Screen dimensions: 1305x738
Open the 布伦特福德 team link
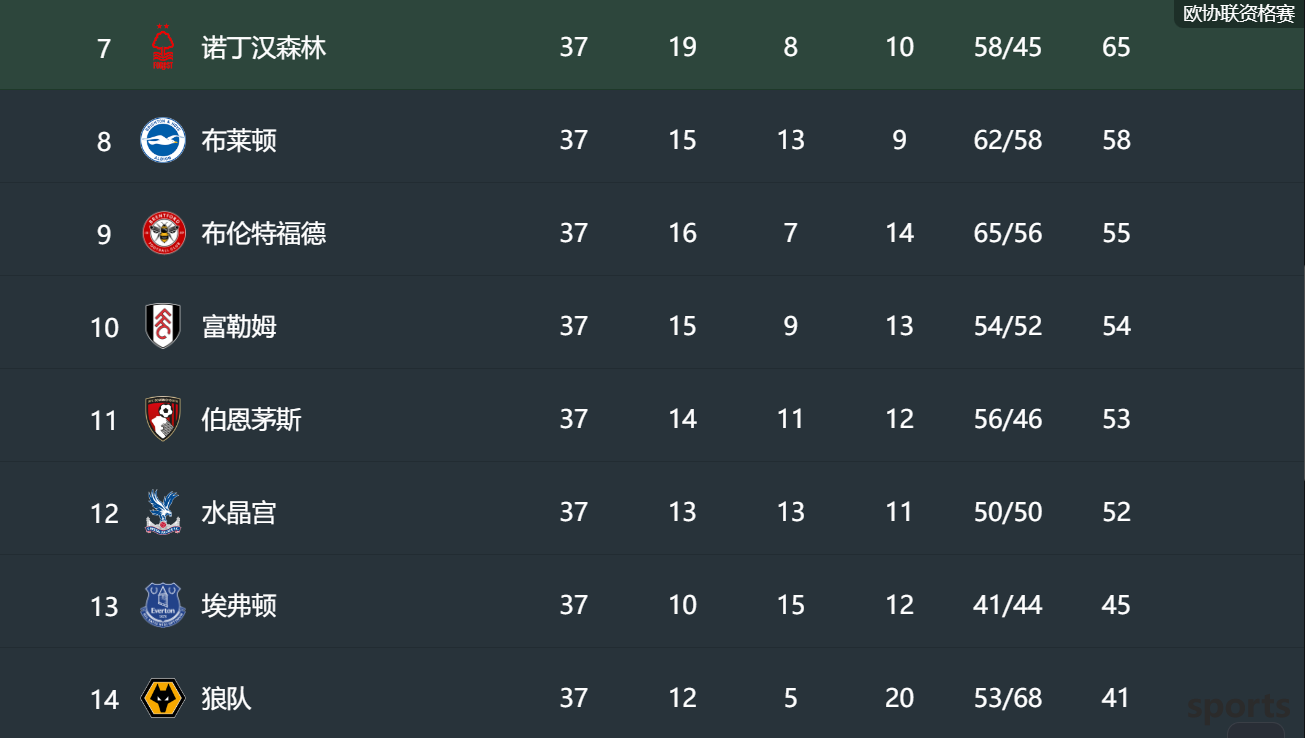pos(264,233)
